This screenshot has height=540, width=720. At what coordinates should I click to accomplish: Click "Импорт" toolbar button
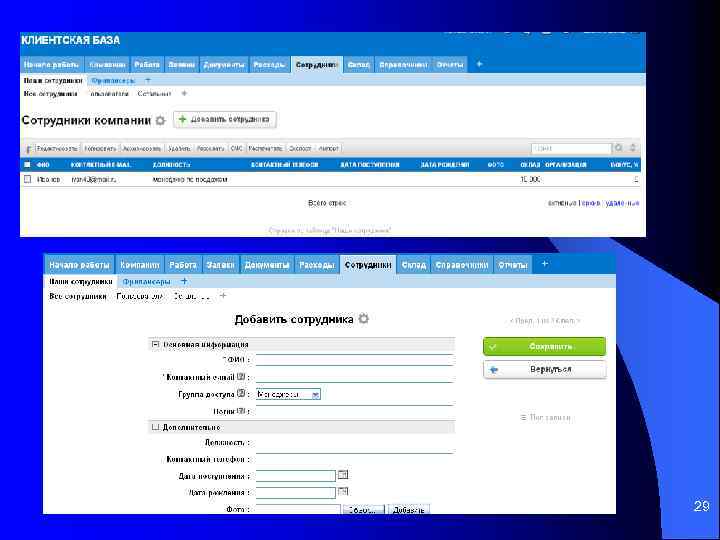click(329, 148)
